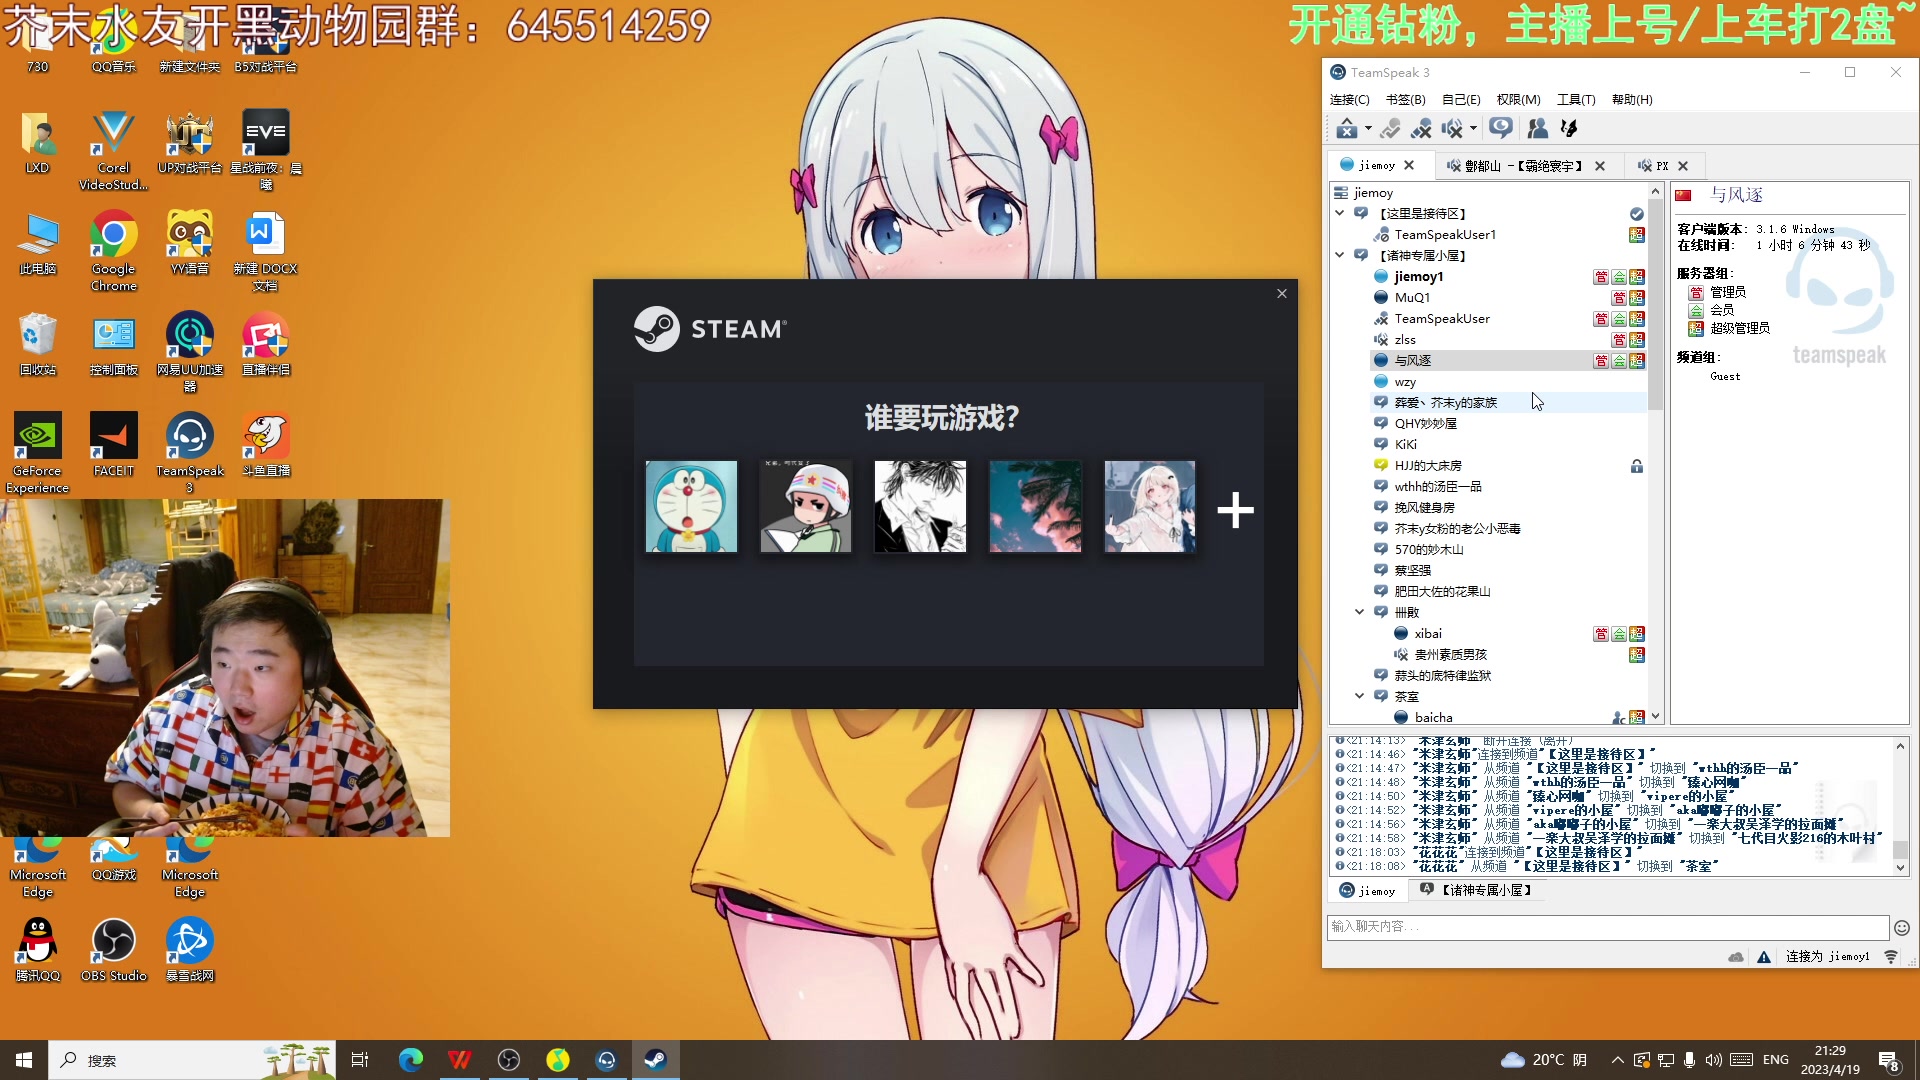Open the FACEIT desktop icon

pyautogui.click(x=114, y=445)
